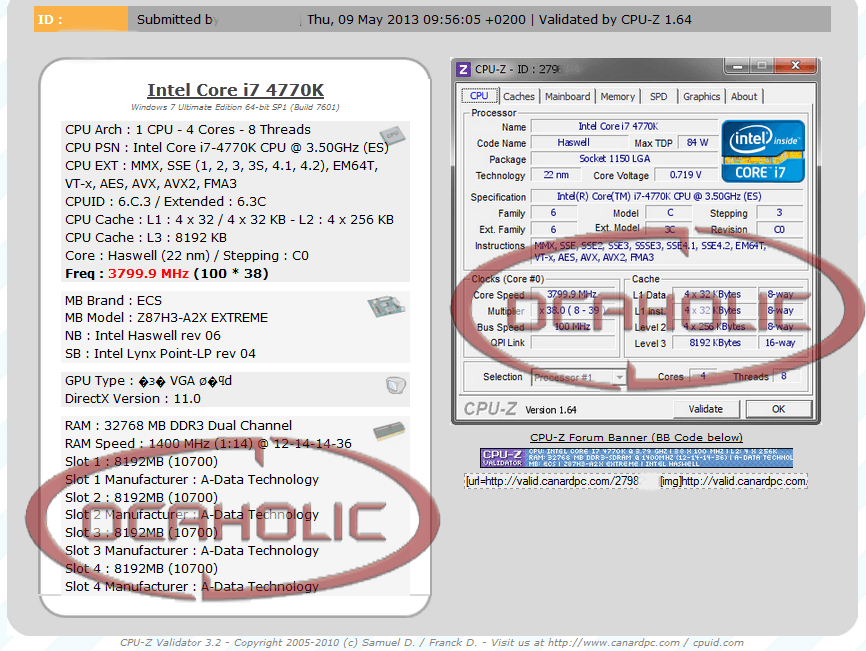The height and width of the screenshot is (651, 866).
Task: Click the submission date in the header bar
Action: click(x=416, y=19)
